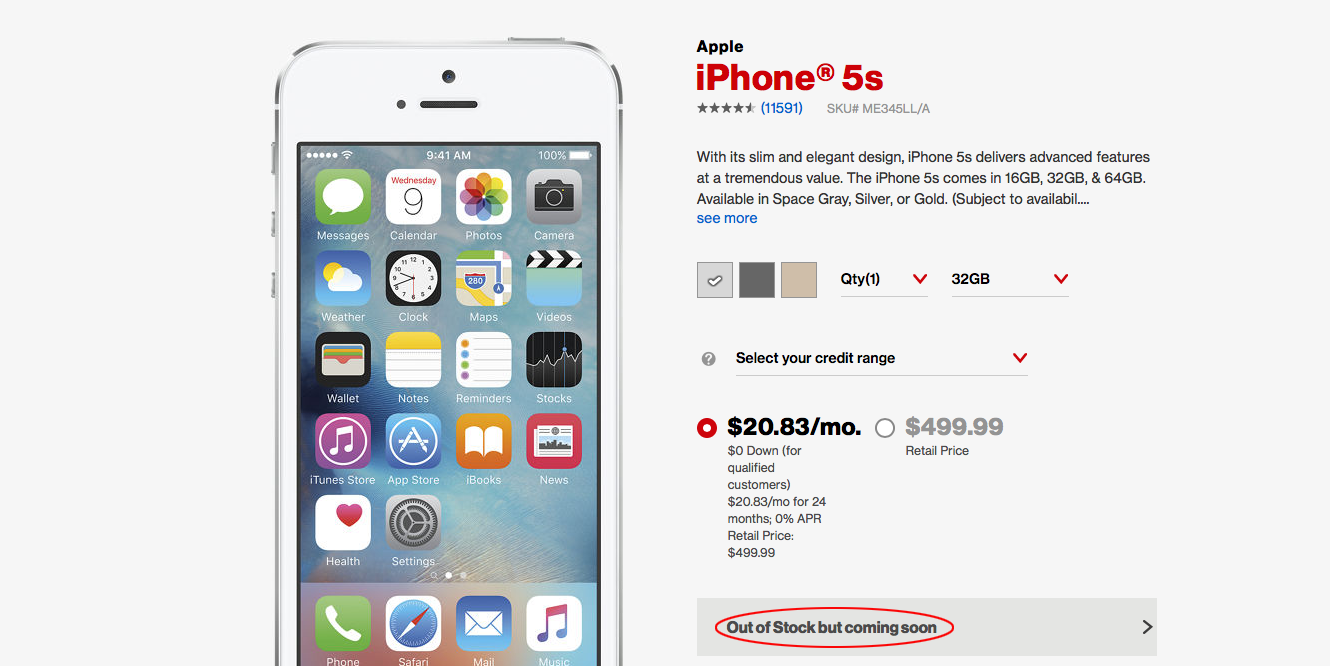Click the Photos app icon on phone
1330x666 pixels.
pyautogui.click(x=484, y=197)
